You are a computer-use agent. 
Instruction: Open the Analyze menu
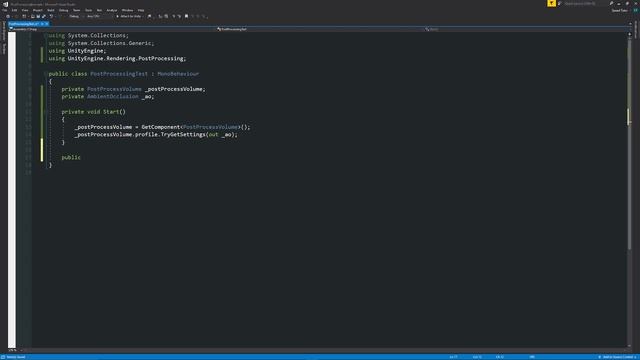pyautogui.click(x=112, y=10)
